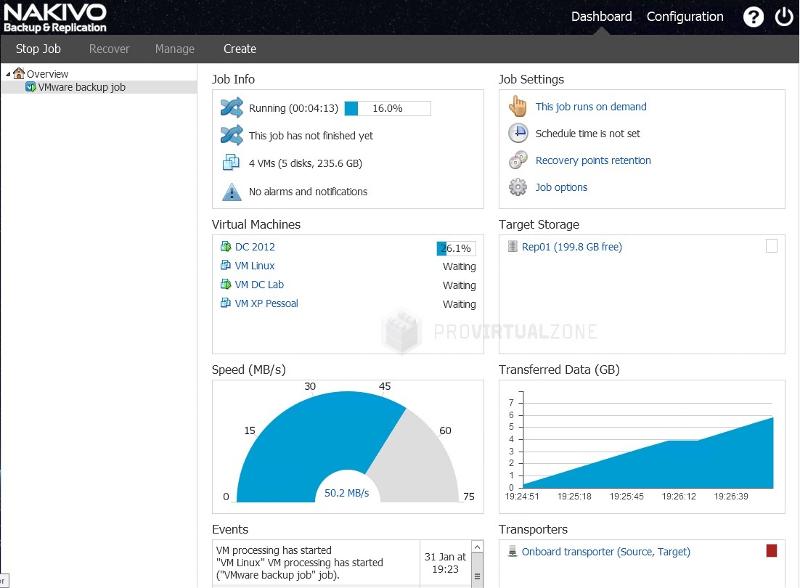Toggle the Rep01 target storage checkbox
The height and width of the screenshot is (588, 800).
[x=772, y=246]
